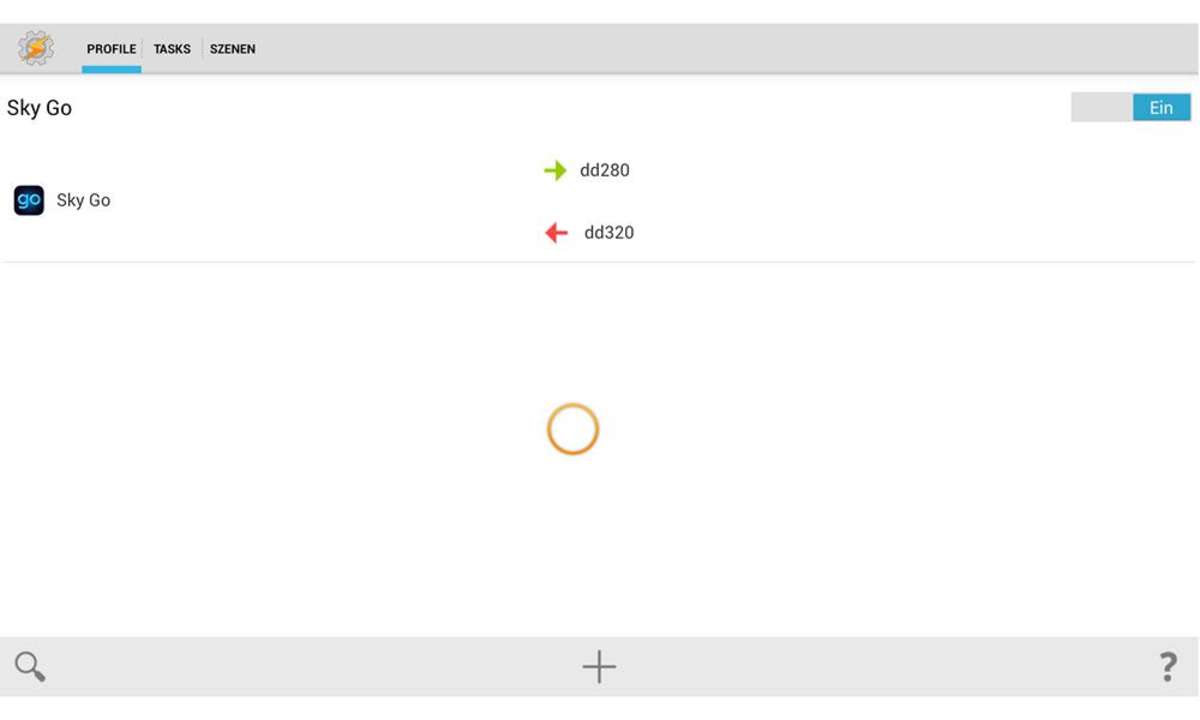
Task: Click the orange circle touch indicator
Action: coord(573,429)
